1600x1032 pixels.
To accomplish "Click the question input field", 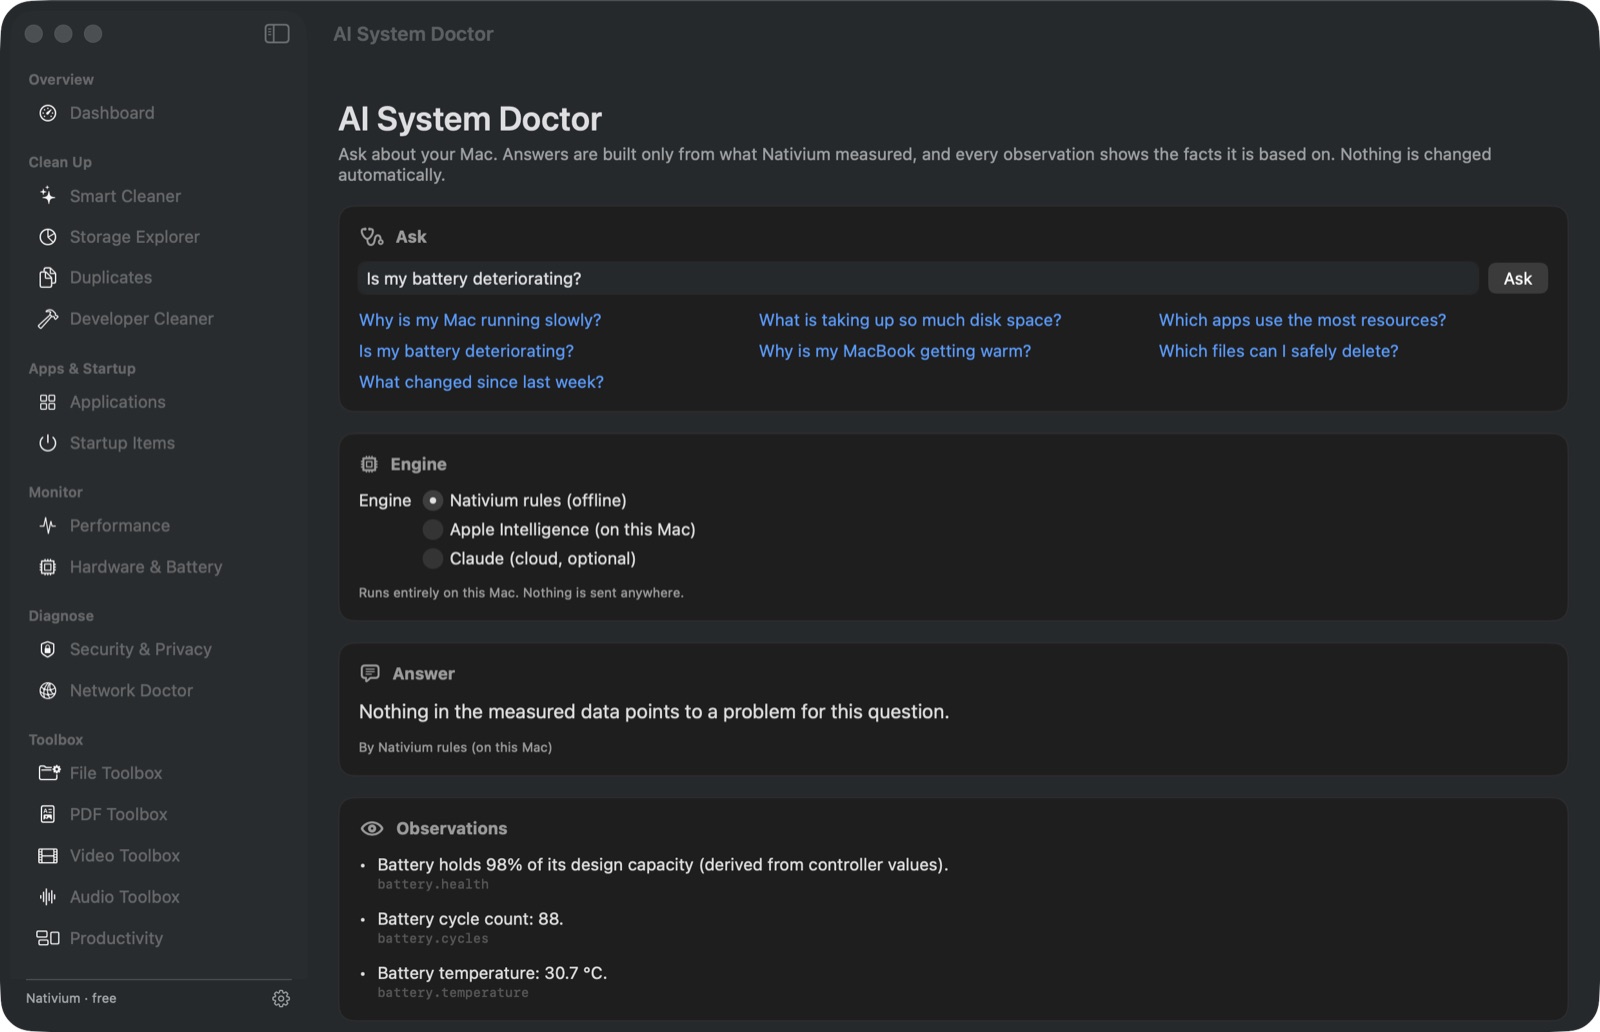I will pos(918,279).
